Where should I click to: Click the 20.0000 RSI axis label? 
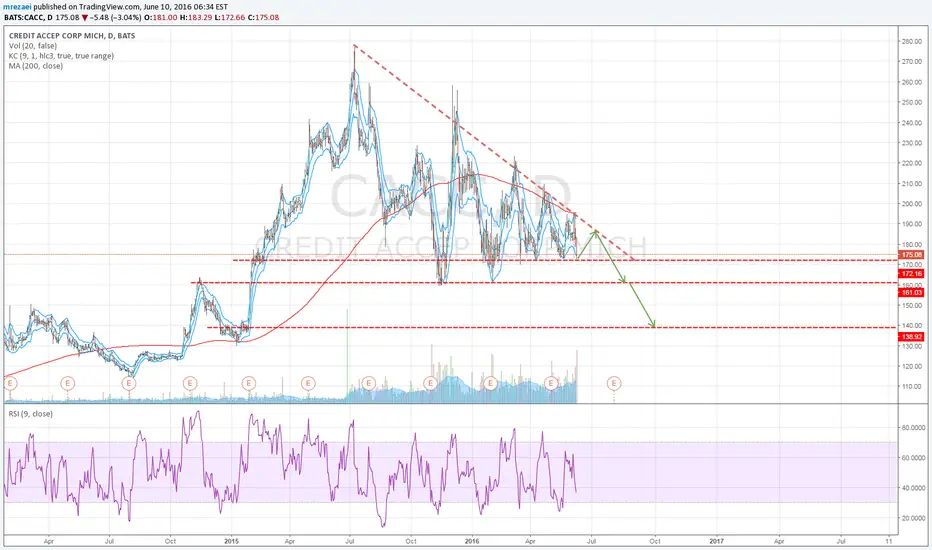[x=914, y=518]
